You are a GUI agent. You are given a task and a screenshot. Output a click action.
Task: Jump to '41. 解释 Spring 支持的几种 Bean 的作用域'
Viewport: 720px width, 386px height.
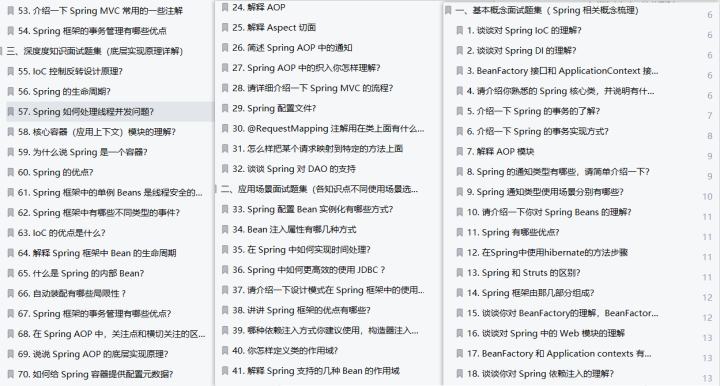(x=316, y=371)
